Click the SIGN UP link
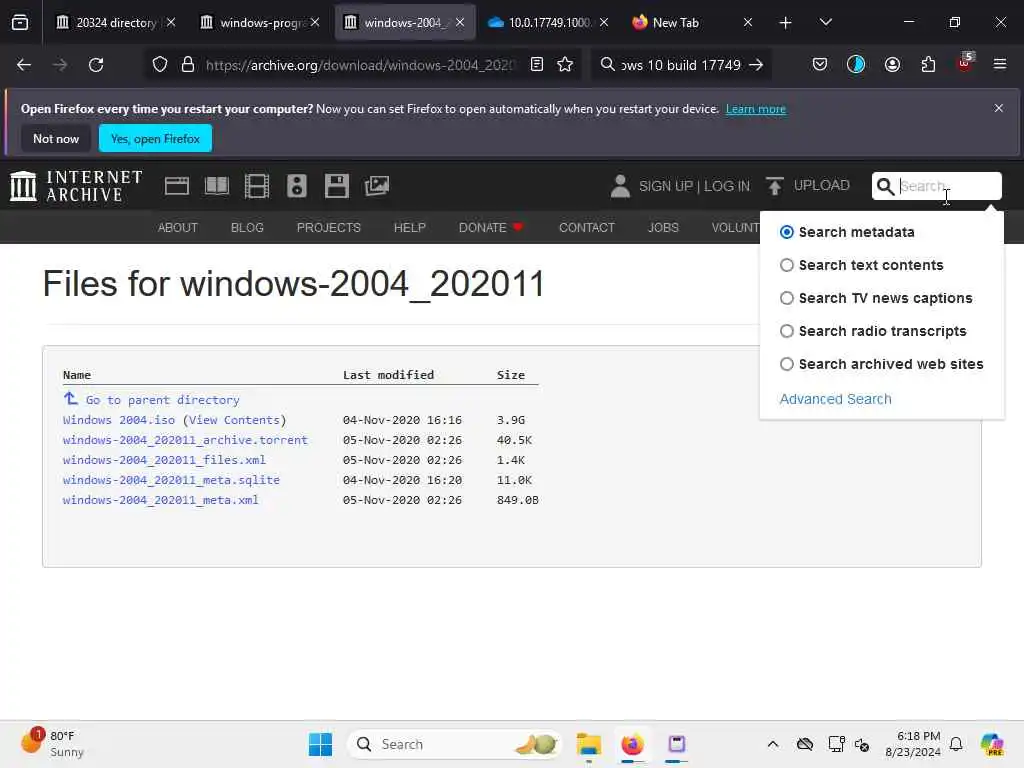1024x768 pixels. click(665, 186)
